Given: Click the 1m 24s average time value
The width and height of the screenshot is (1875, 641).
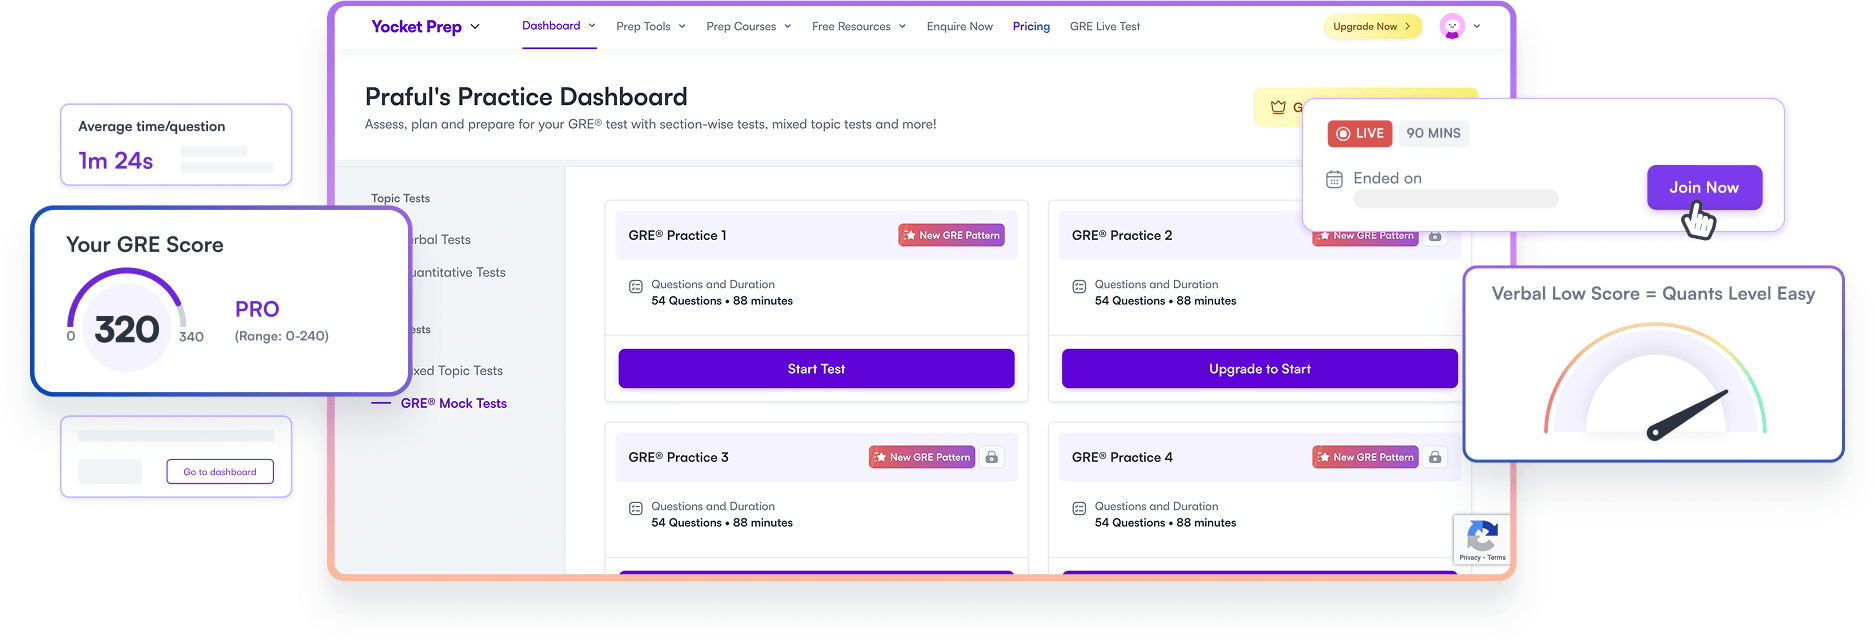Looking at the screenshot, I should click(x=116, y=161).
